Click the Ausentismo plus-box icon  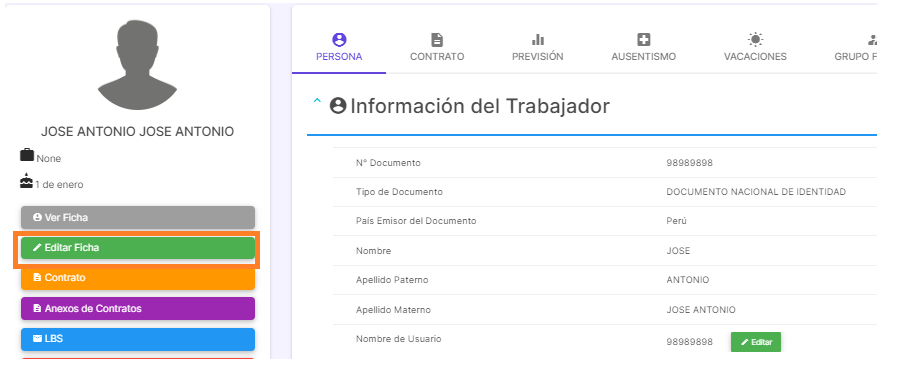643,40
